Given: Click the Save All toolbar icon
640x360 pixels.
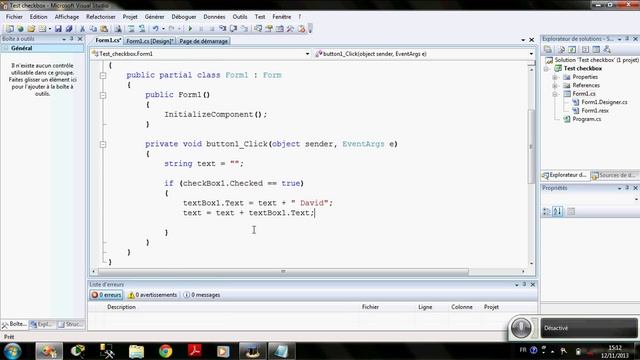Looking at the screenshot, I should click(x=69, y=29).
